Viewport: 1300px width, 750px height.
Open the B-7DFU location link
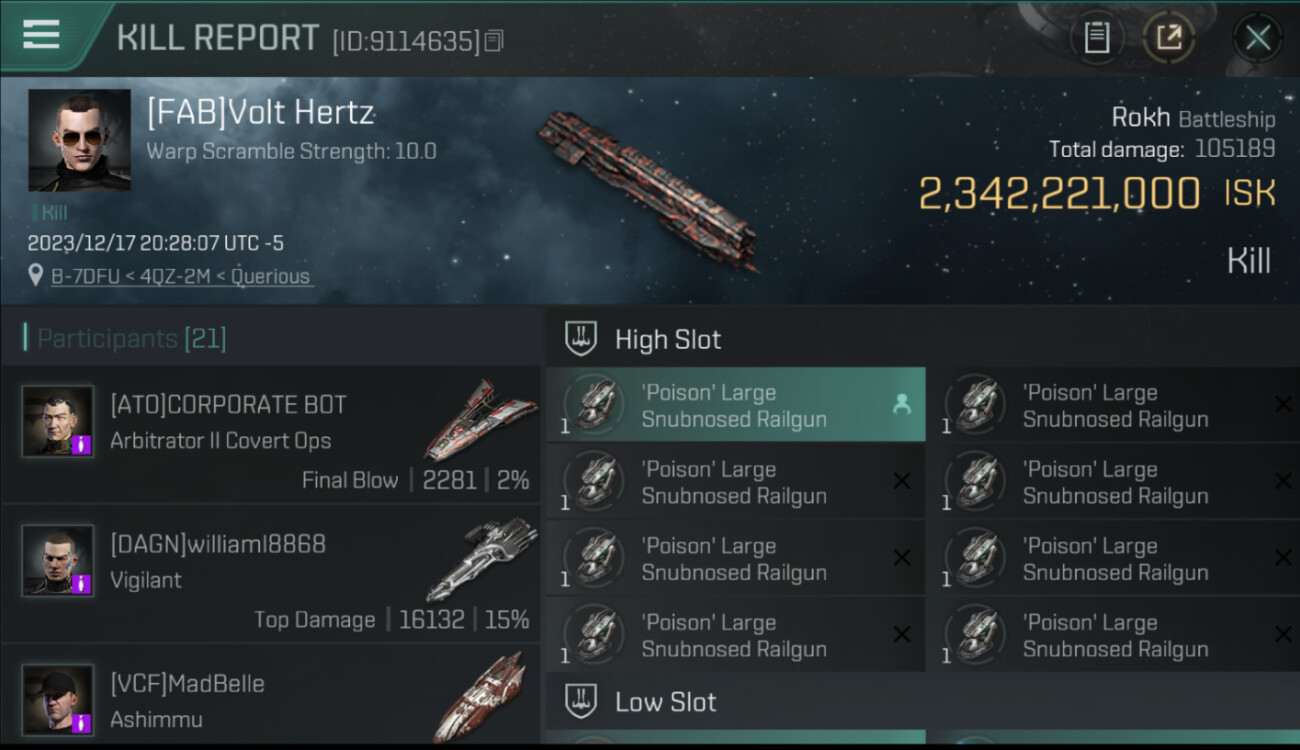click(x=181, y=276)
